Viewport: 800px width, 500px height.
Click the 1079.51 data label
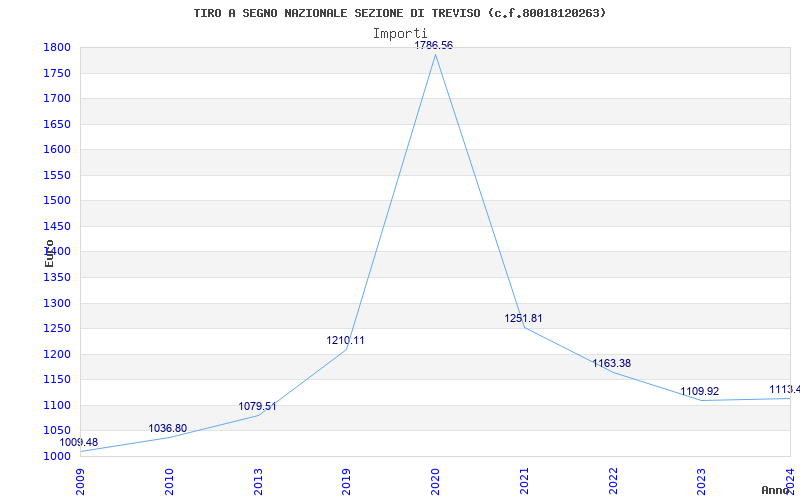click(257, 407)
